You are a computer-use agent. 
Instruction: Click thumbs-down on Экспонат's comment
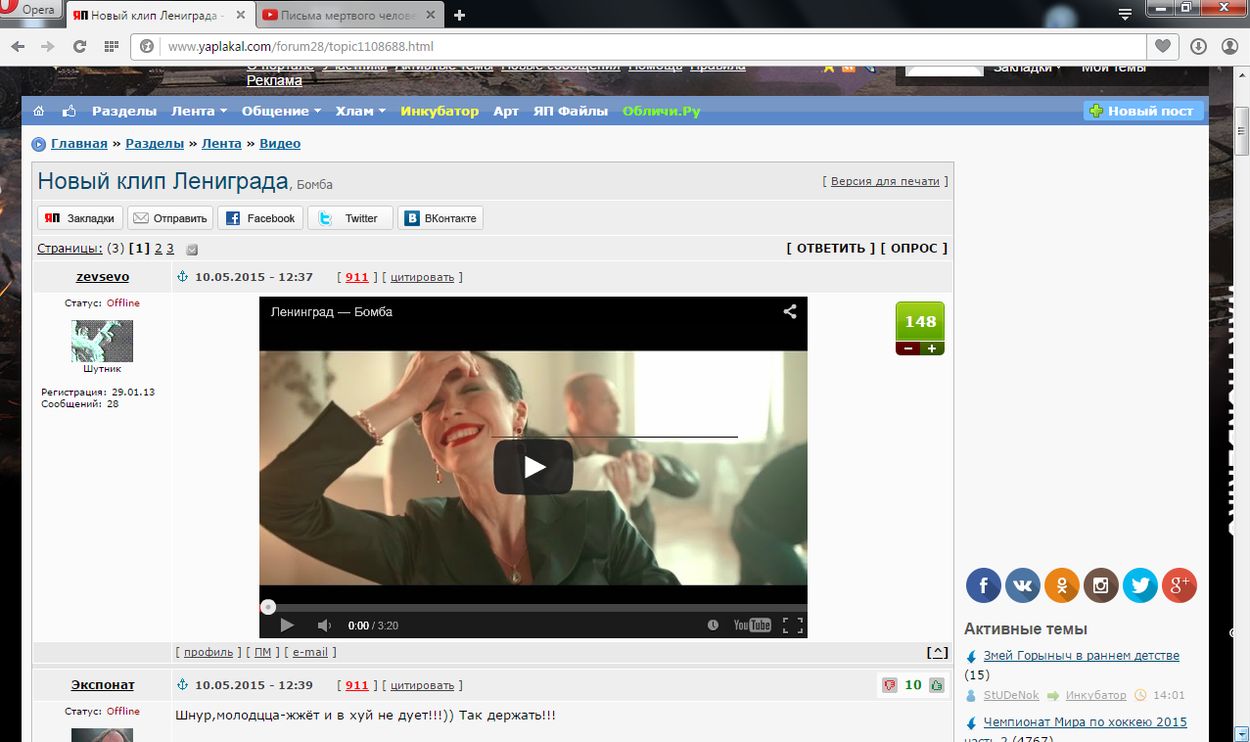889,685
